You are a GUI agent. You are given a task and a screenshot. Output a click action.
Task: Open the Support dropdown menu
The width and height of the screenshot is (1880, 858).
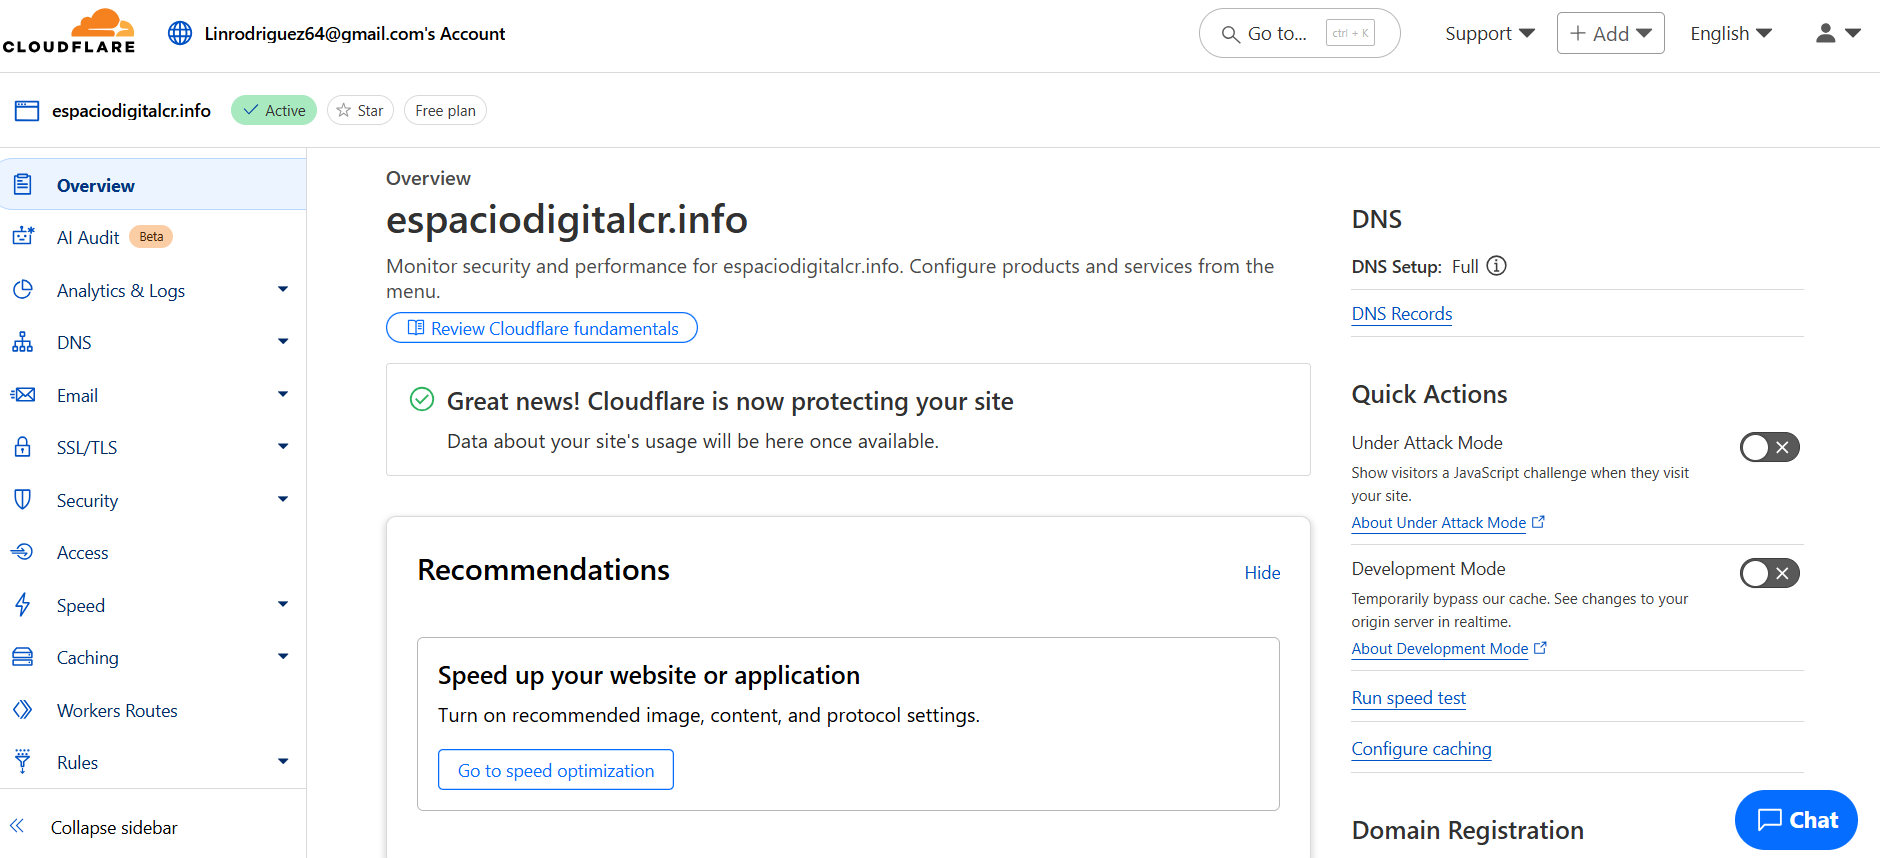1489,33
